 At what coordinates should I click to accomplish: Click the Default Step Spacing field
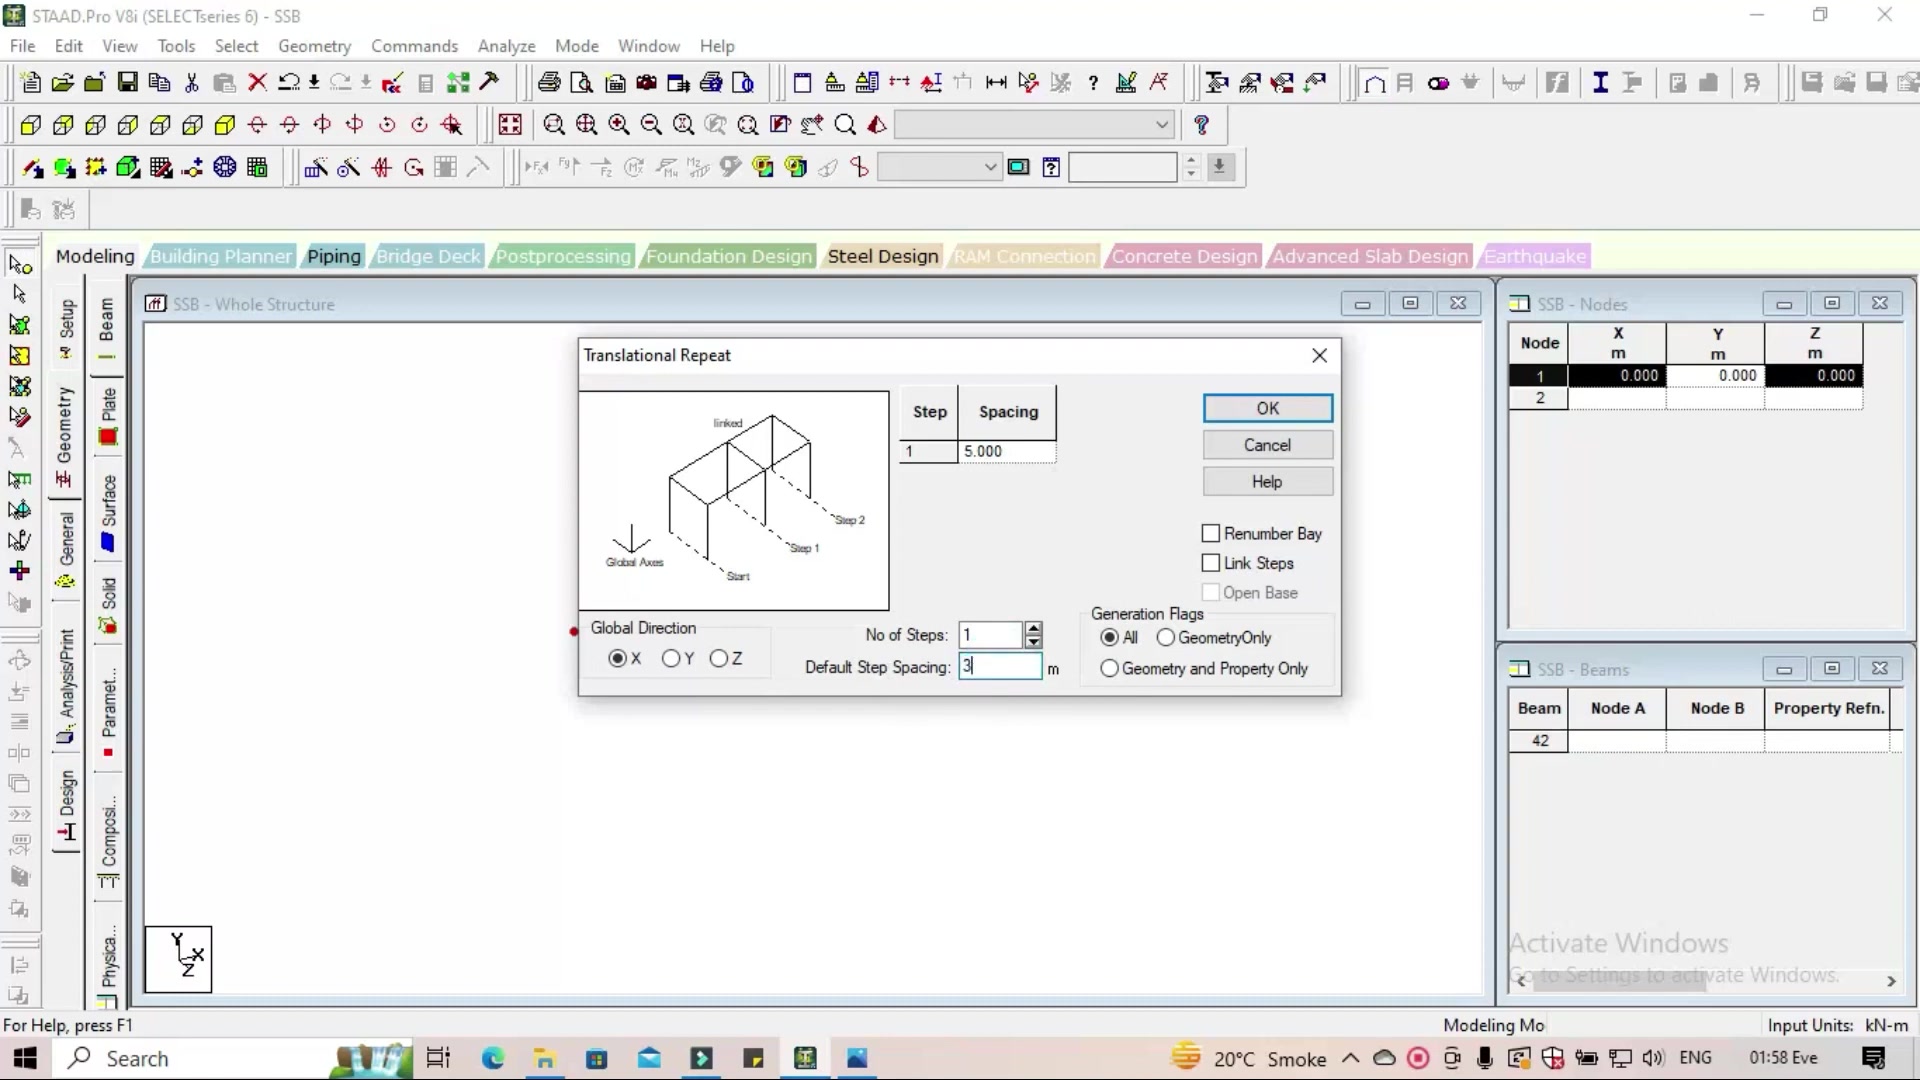click(1000, 666)
